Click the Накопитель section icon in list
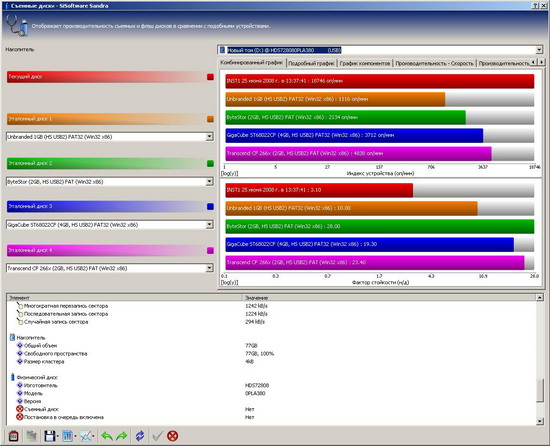The height and width of the screenshot is (446, 550). click(12, 337)
